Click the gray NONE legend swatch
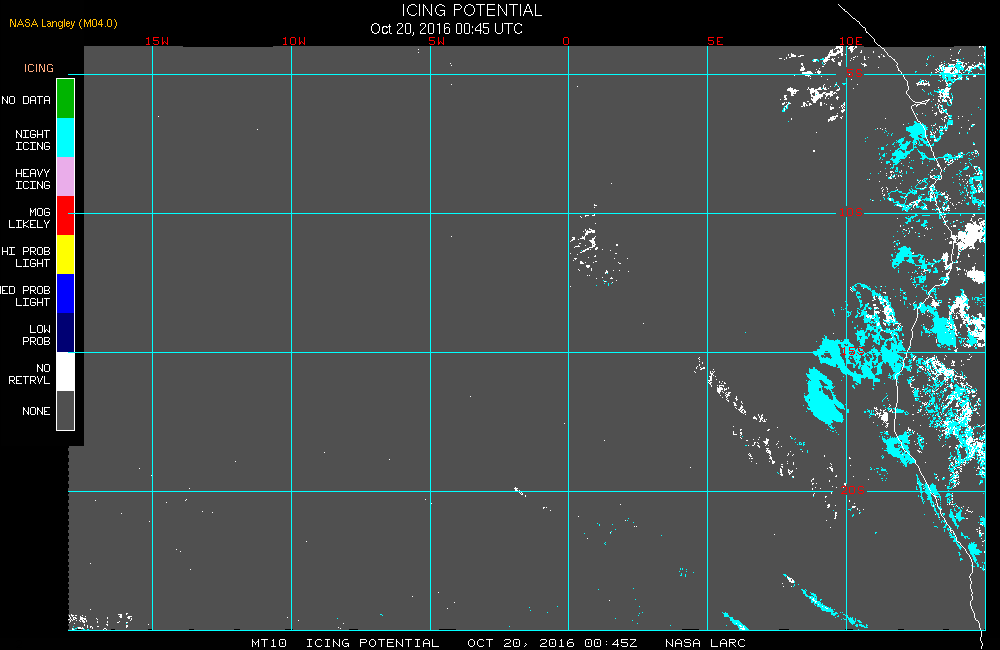Screen dimensions: 1000x650 click(66, 410)
